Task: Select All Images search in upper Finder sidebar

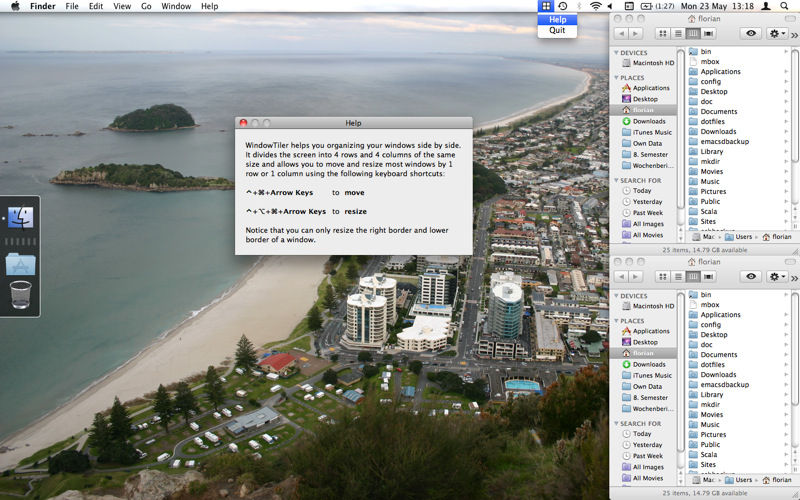Action: [x=643, y=224]
